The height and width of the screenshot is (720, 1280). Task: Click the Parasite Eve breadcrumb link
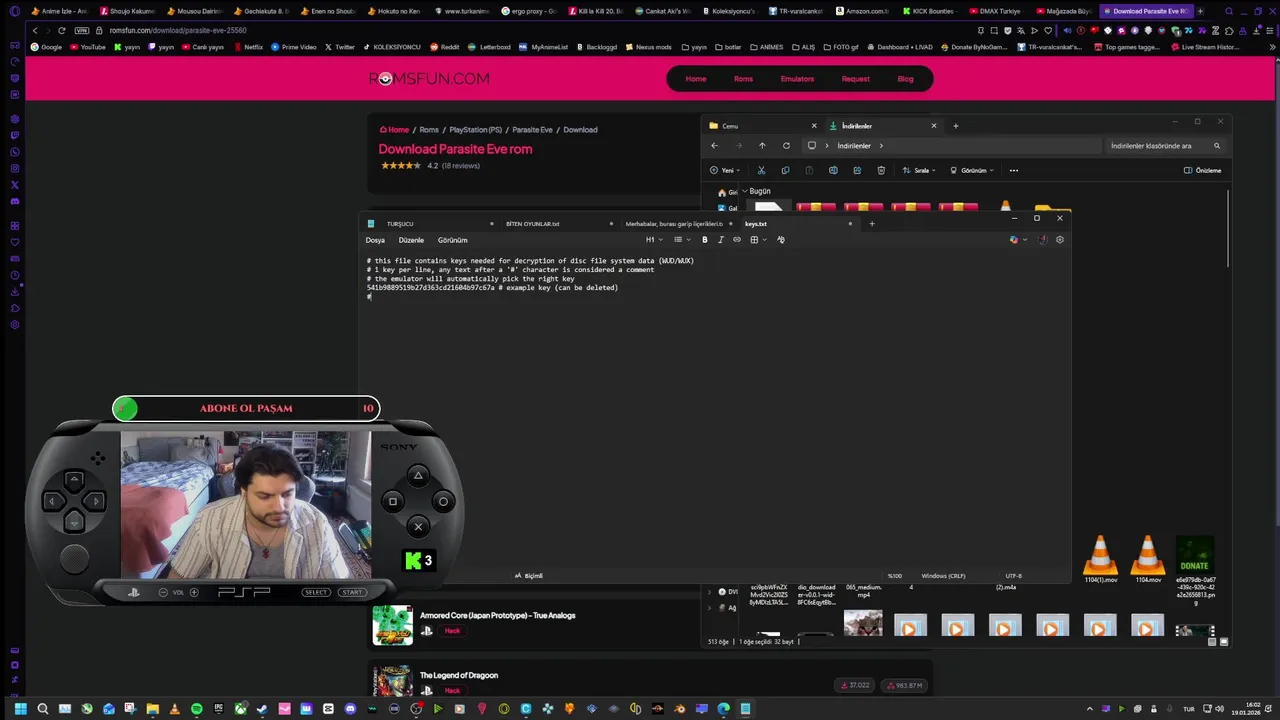point(532,130)
